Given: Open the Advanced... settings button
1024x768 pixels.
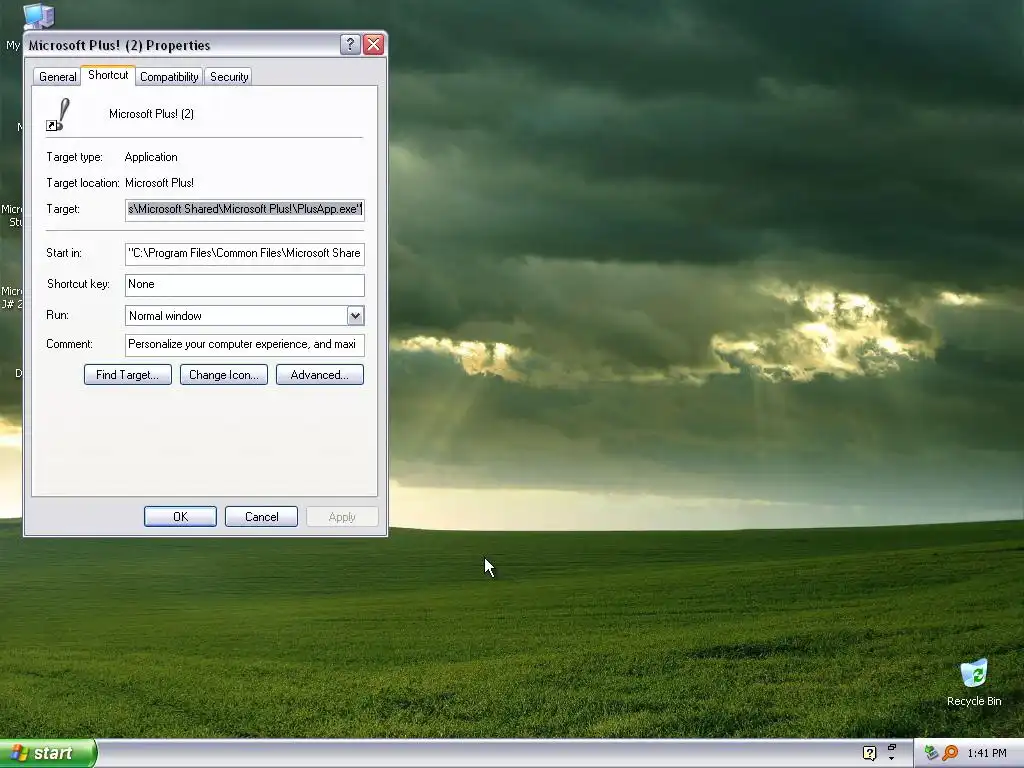Looking at the screenshot, I should pos(319,375).
